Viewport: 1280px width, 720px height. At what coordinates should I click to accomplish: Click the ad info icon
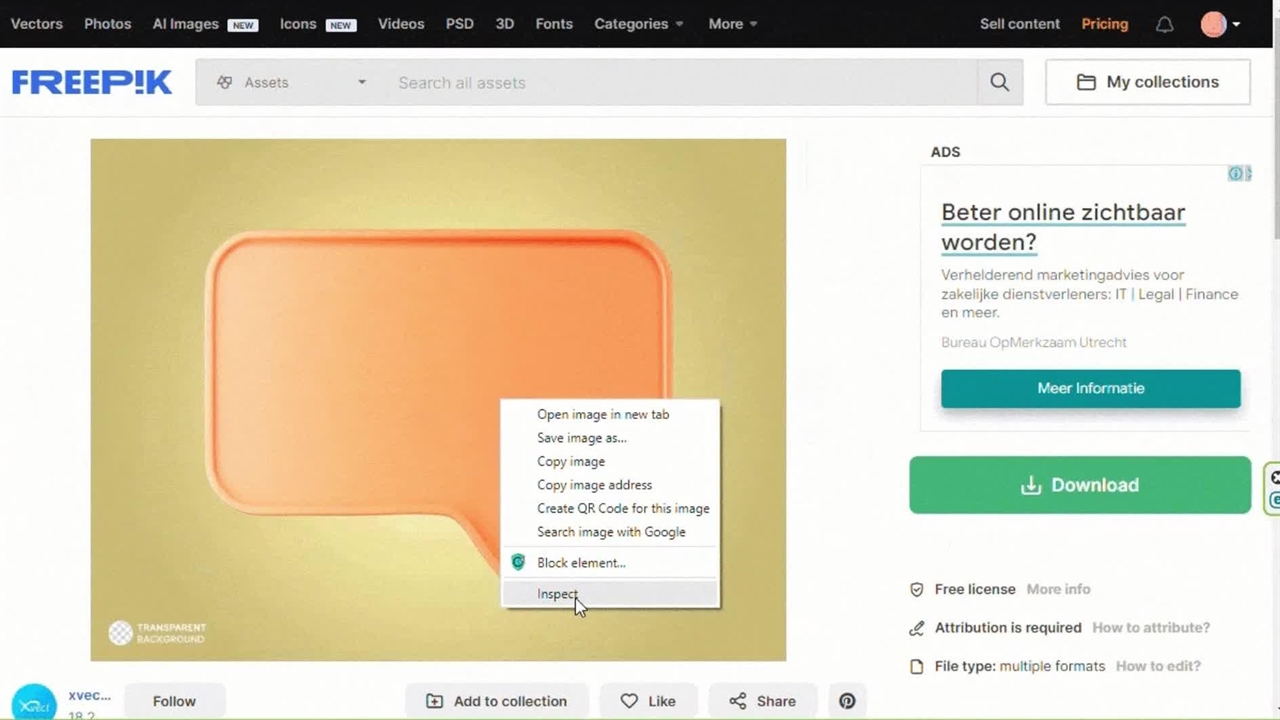point(1236,174)
